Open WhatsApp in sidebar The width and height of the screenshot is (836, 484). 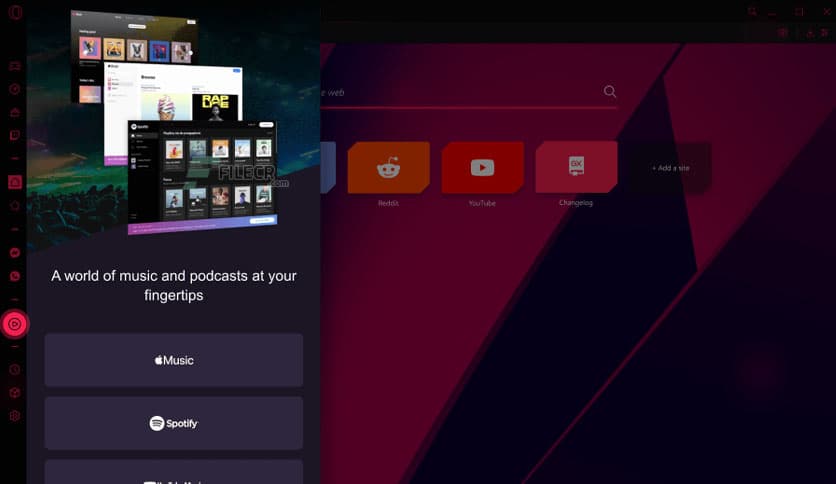click(15, 276)
